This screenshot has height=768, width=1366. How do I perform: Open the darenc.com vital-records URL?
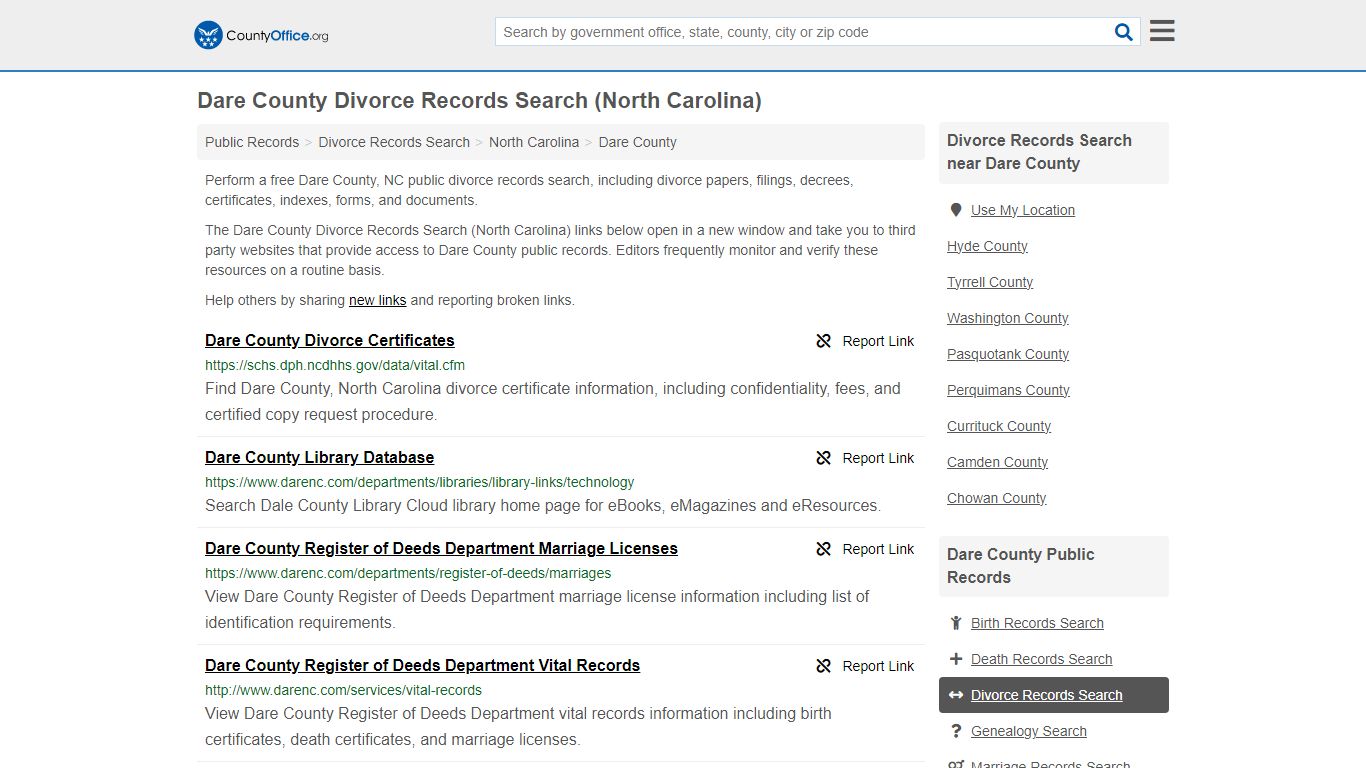pyautogui.click(x=343, y=690)
